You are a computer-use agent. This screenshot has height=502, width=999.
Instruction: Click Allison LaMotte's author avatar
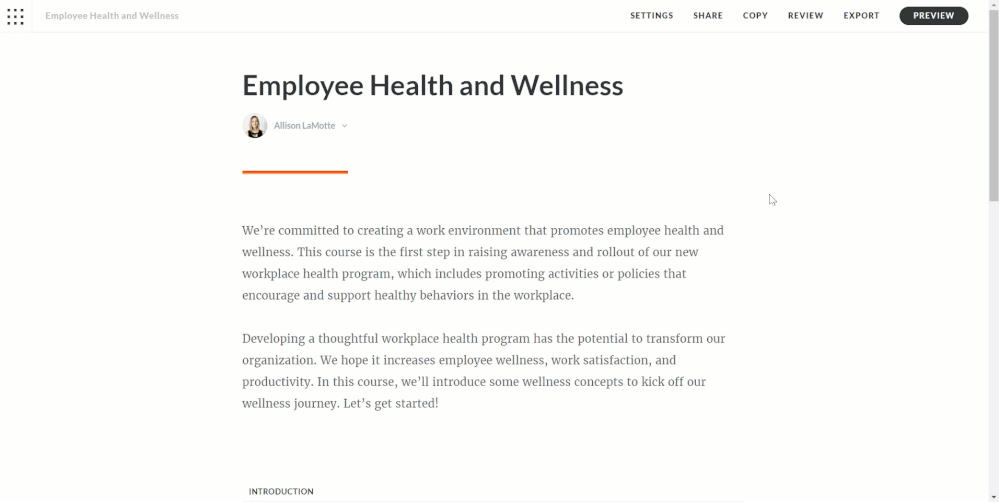tap(255, 126)
